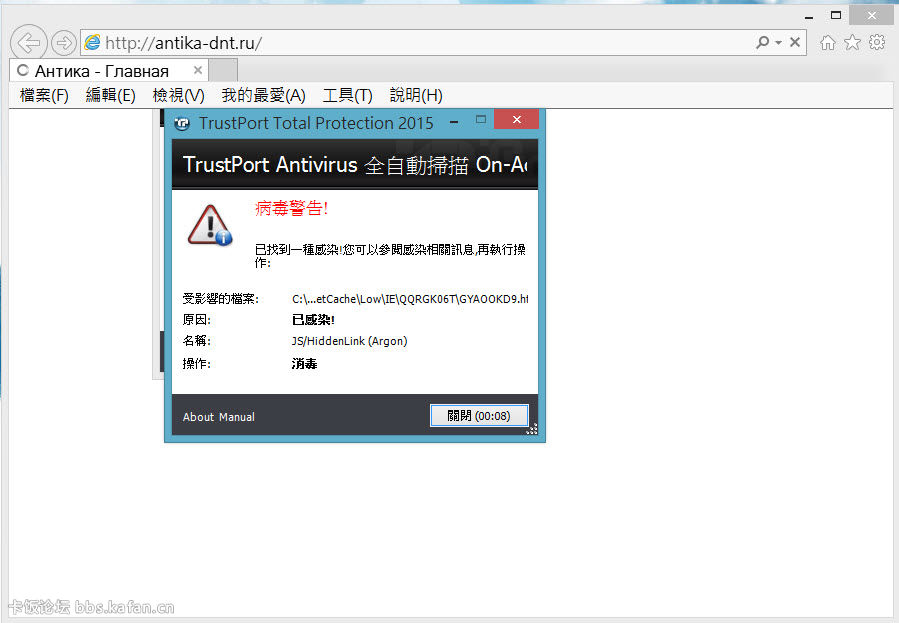Go to the browser home page icon
Viewport: 899px width, 623px height.
tap(827, 42)
